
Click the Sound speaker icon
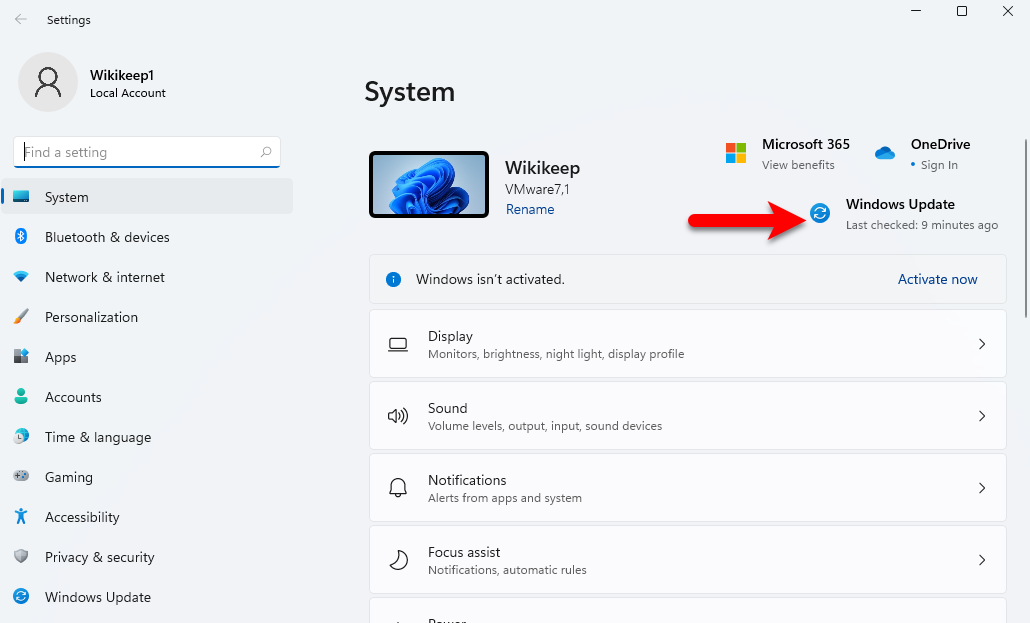[x=398, y=416]
